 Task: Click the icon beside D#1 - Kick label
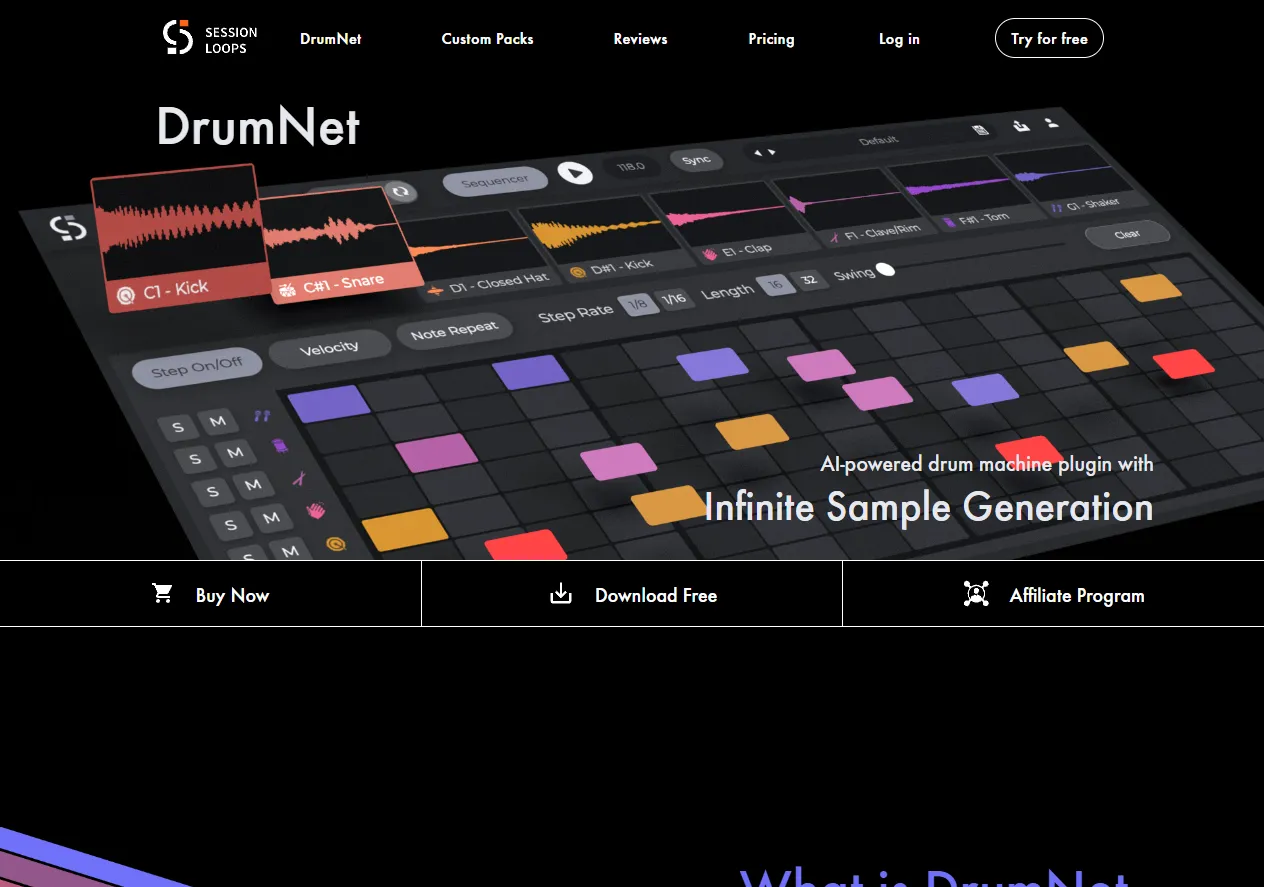[577, 270]
